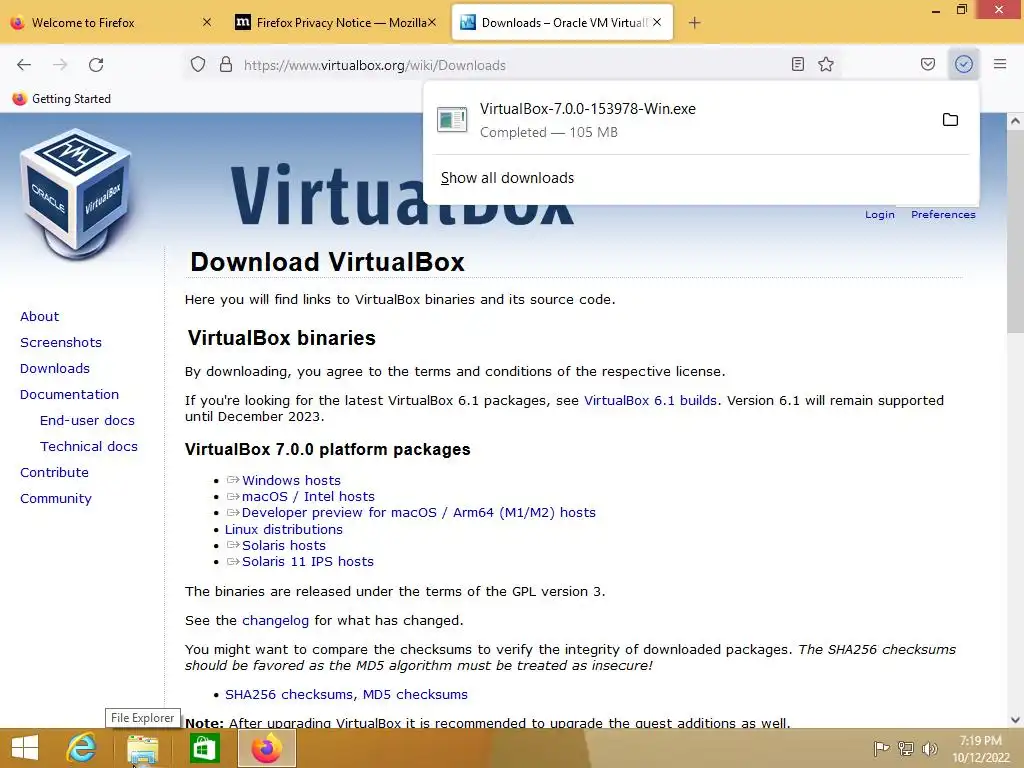Close the Welcome to Firefox tab
Viewport: 1024px width, 768px height.
207,23
